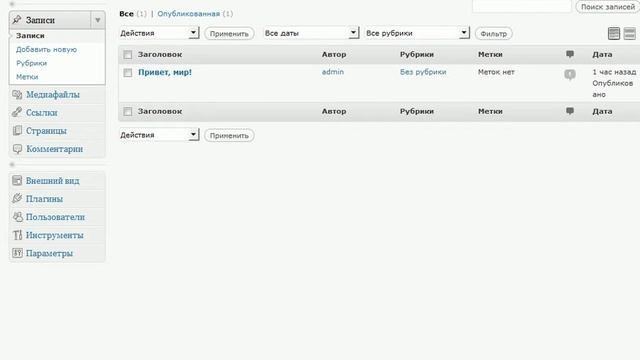The height and width of the screenshot is (360, 640).
Task: Open Добавить новую submenu item
Action: coord(46,49)
